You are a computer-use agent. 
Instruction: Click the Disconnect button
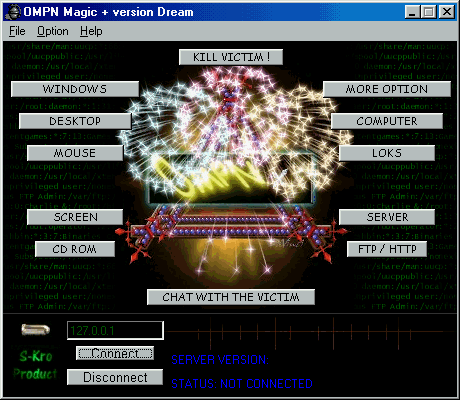tap(115, 377)
